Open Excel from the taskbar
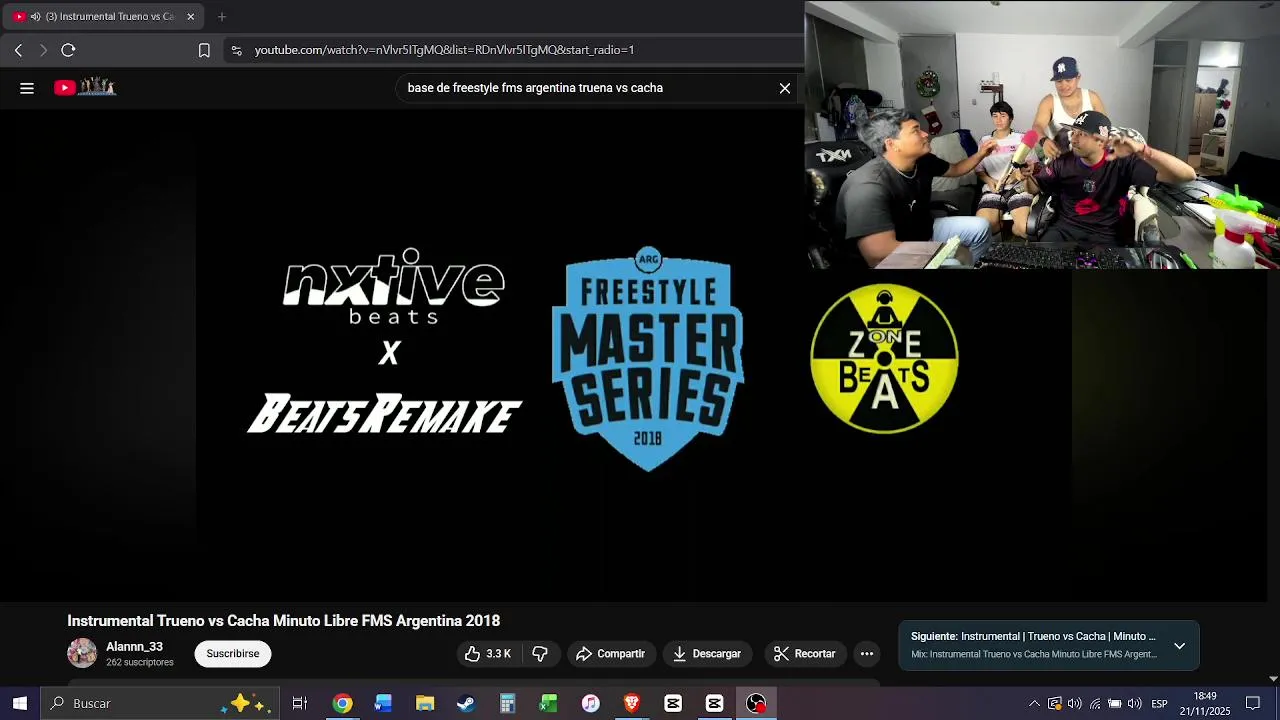This screenshot has height=720, width=1280. [x=548, y=704]
